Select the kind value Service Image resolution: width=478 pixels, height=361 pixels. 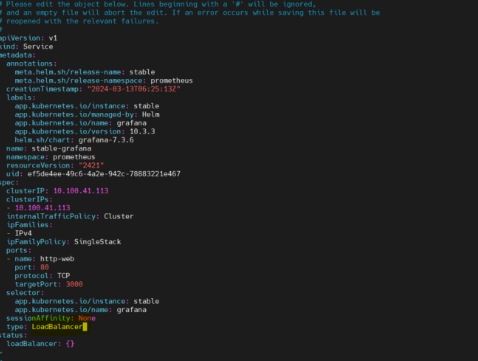pyautogui.click(x=38, y=47)
